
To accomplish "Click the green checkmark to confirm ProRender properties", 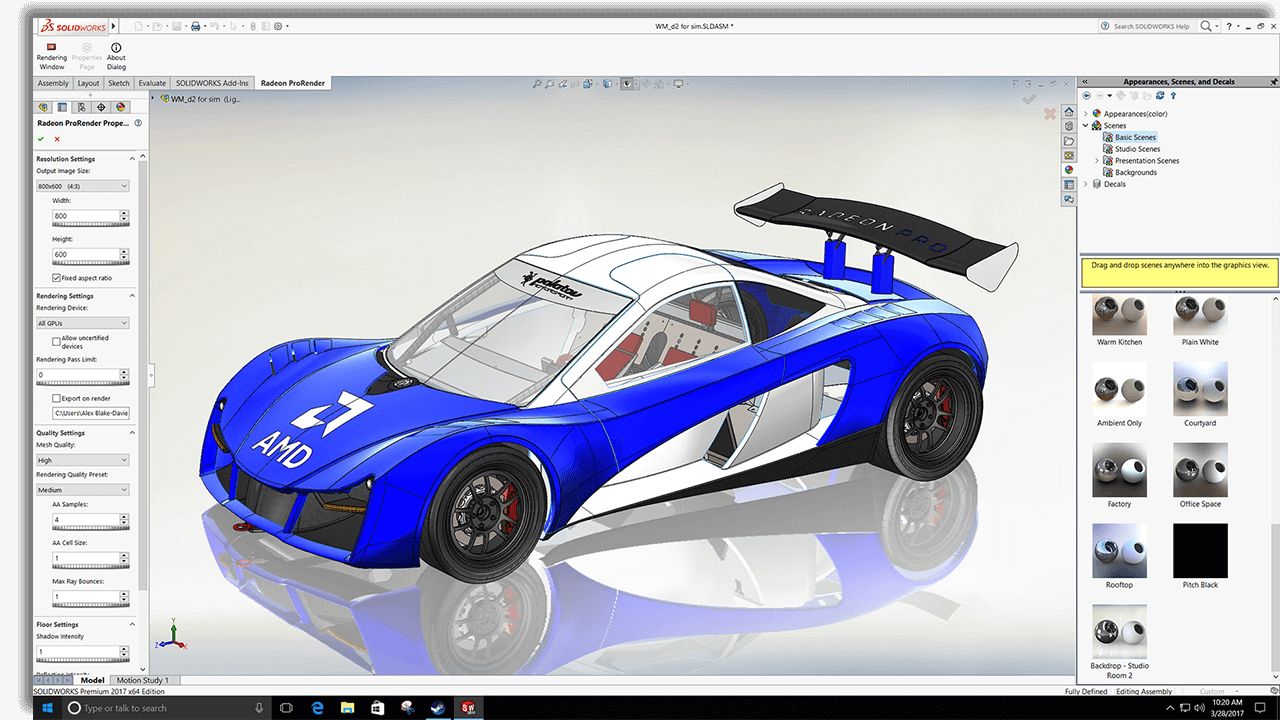I will point(40,139).
